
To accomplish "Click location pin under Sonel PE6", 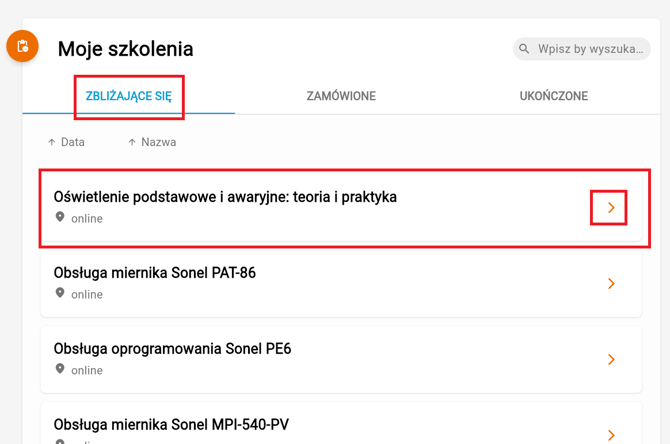I will (x=60, y=369).
